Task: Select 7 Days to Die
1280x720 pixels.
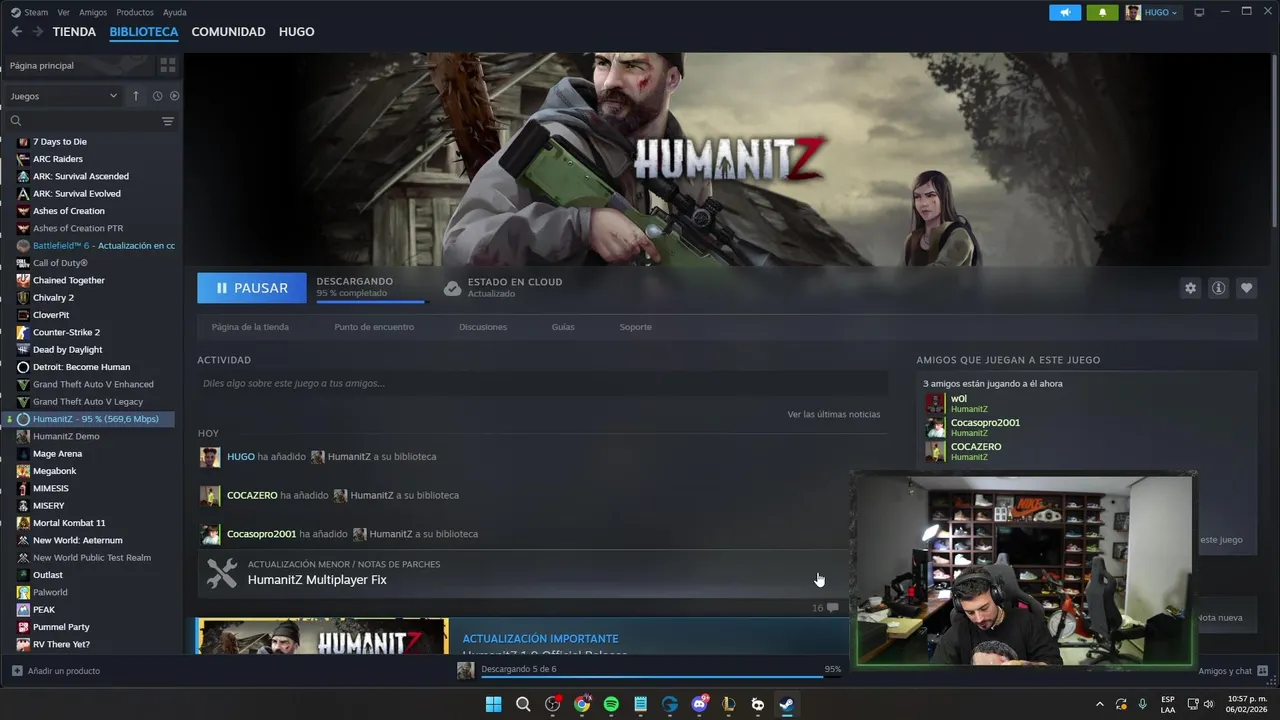Action: pyautogui.click(x=59, y=142)
